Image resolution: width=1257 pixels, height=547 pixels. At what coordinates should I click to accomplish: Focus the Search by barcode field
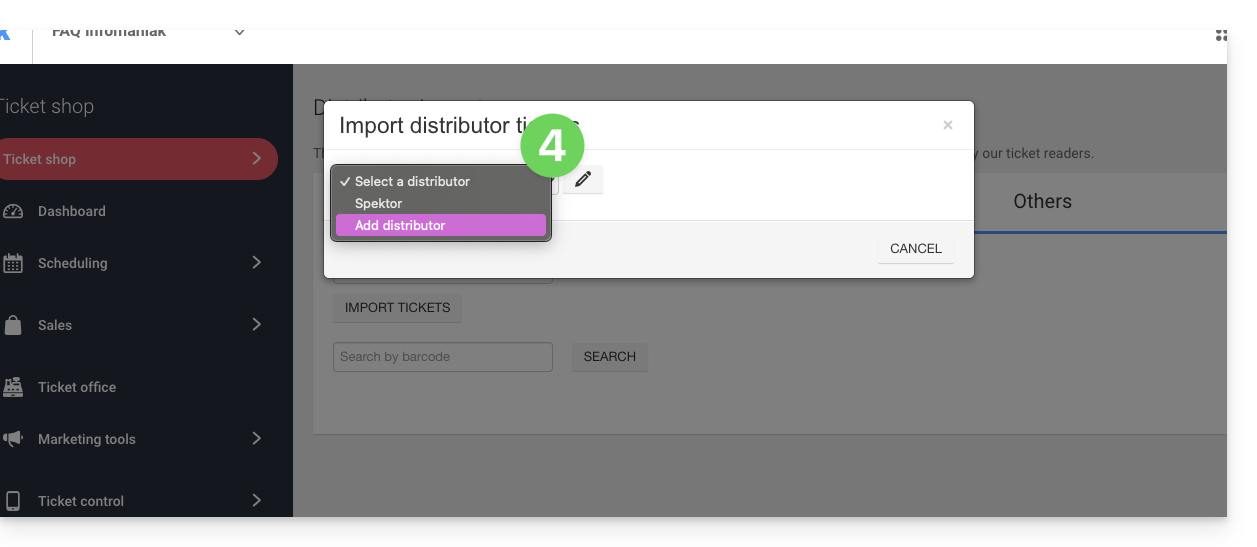coord(442,357)
